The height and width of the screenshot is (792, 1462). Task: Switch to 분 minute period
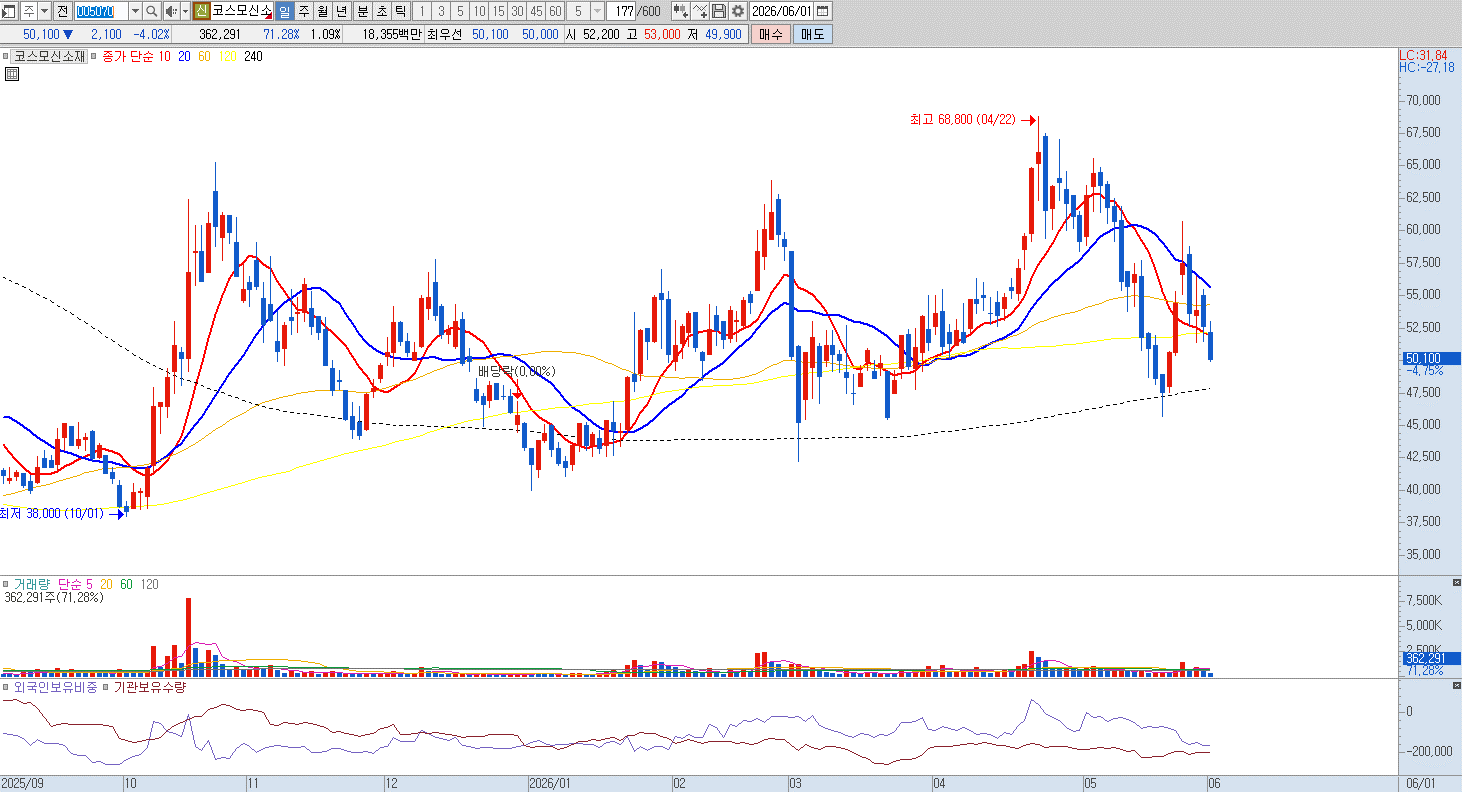pyautogui.click(x=362, y=11)
